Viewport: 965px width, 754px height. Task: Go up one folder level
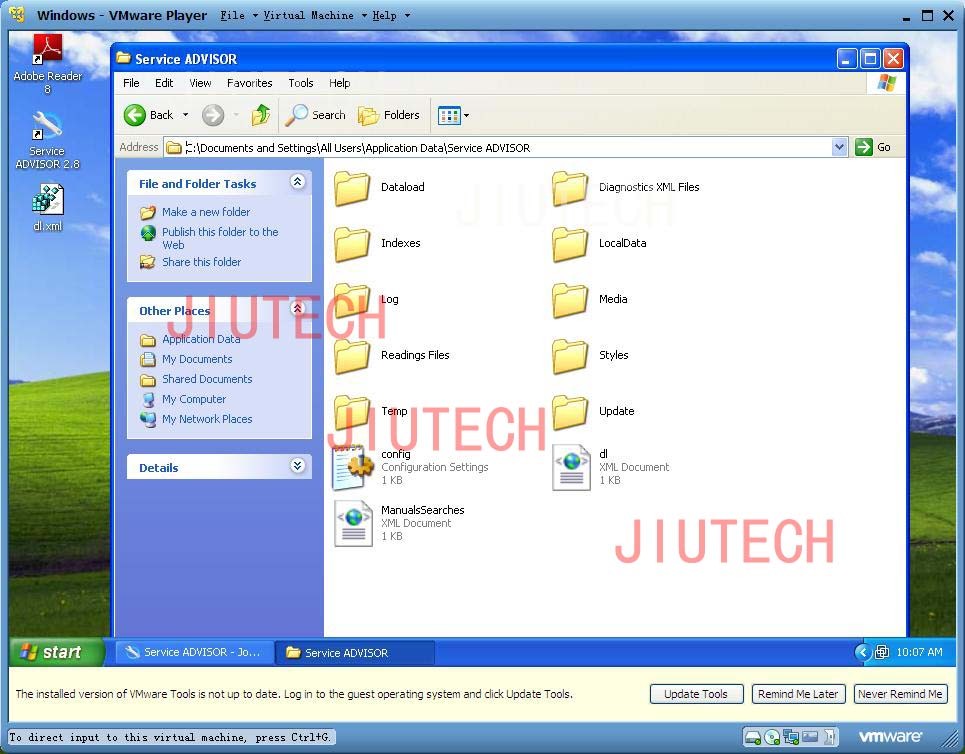click(x=261, y=115)
